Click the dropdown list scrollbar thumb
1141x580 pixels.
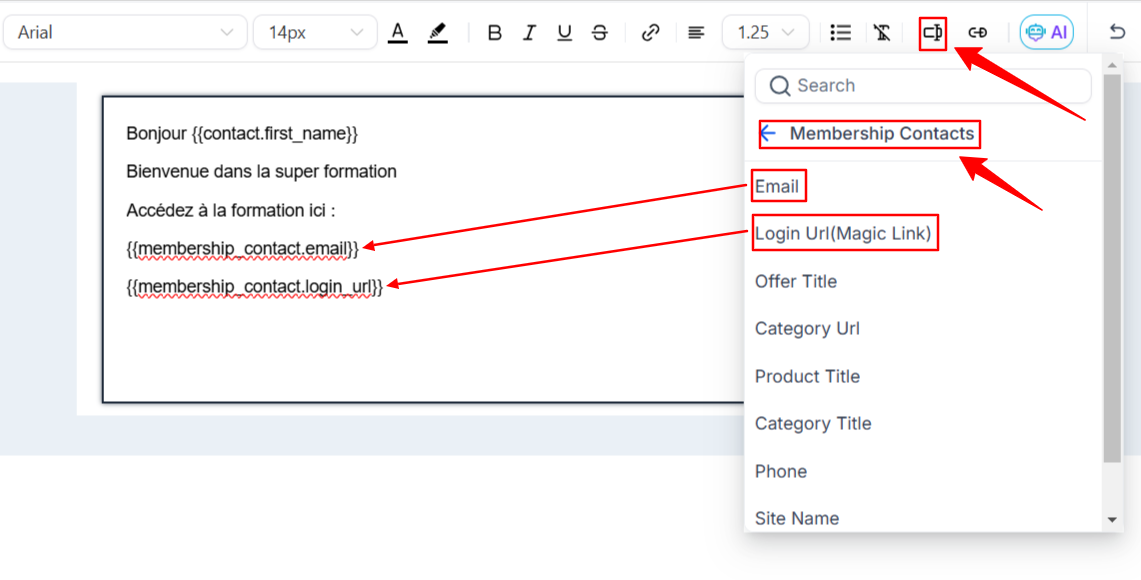pos(1112,268)
